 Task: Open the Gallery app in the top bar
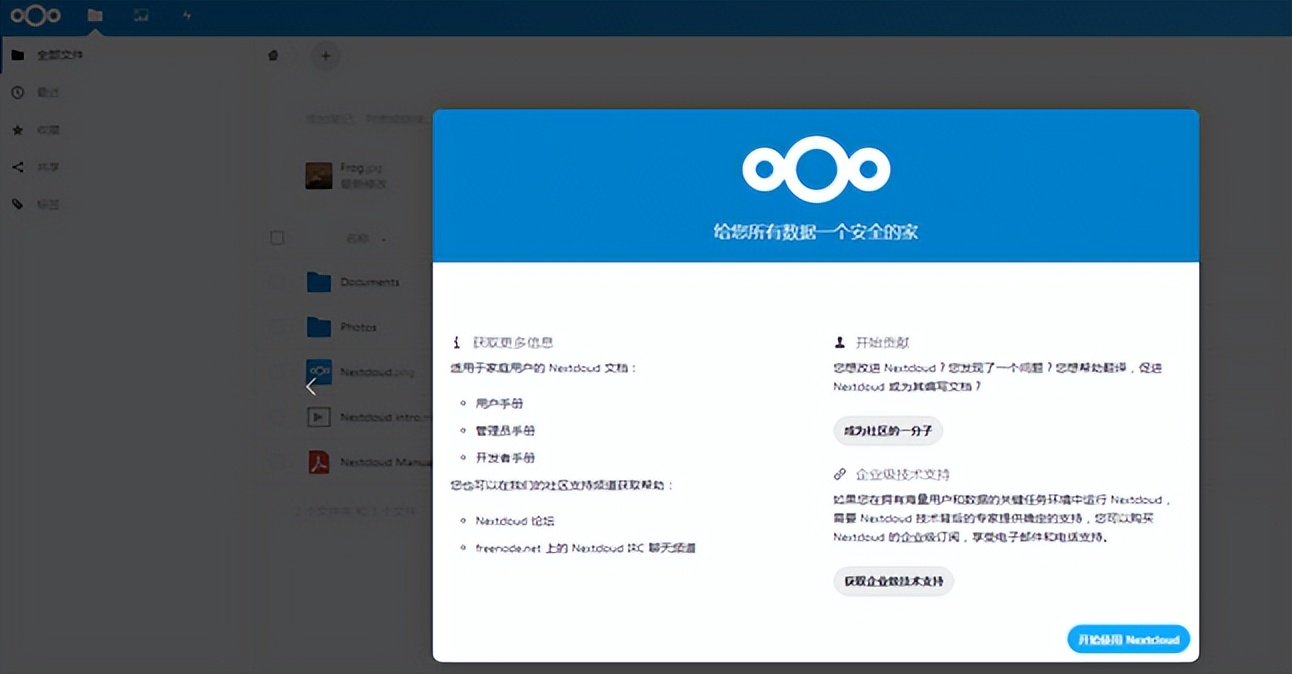[x=141, y=15]
